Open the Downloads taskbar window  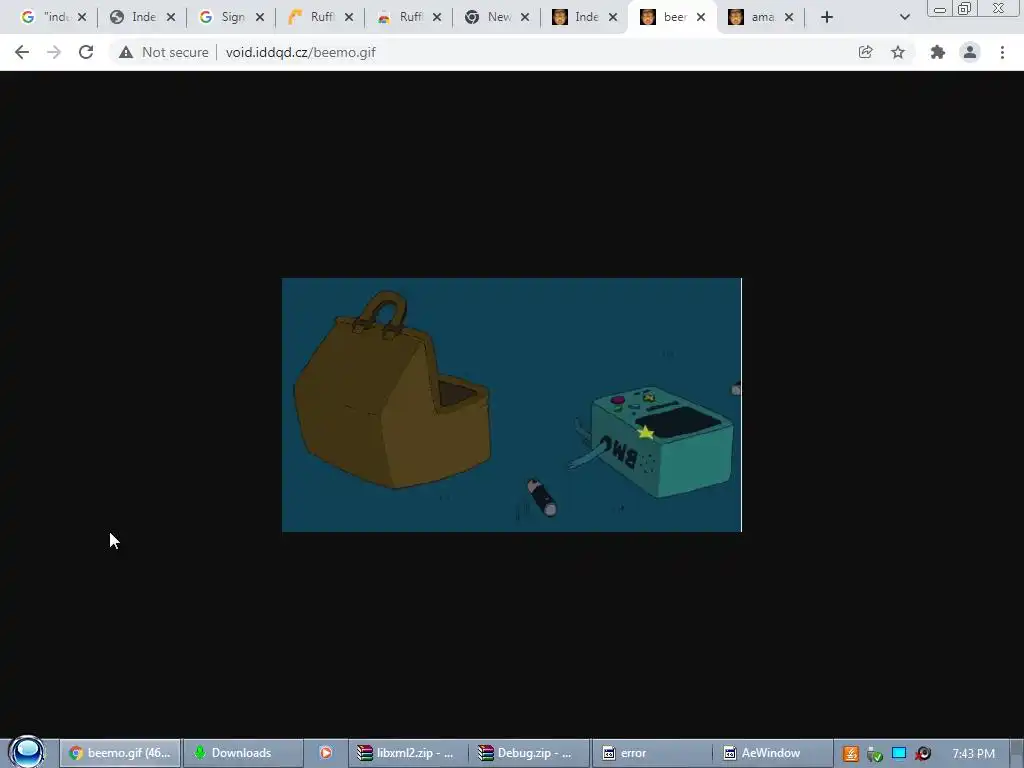[242, 753]
